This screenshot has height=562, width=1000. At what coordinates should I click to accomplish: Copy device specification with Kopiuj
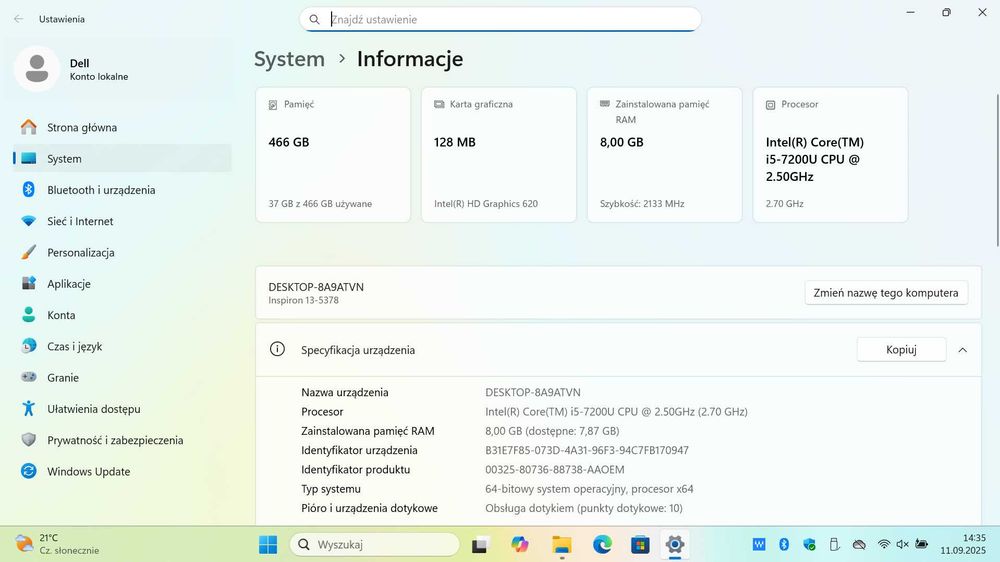[901, 350]
